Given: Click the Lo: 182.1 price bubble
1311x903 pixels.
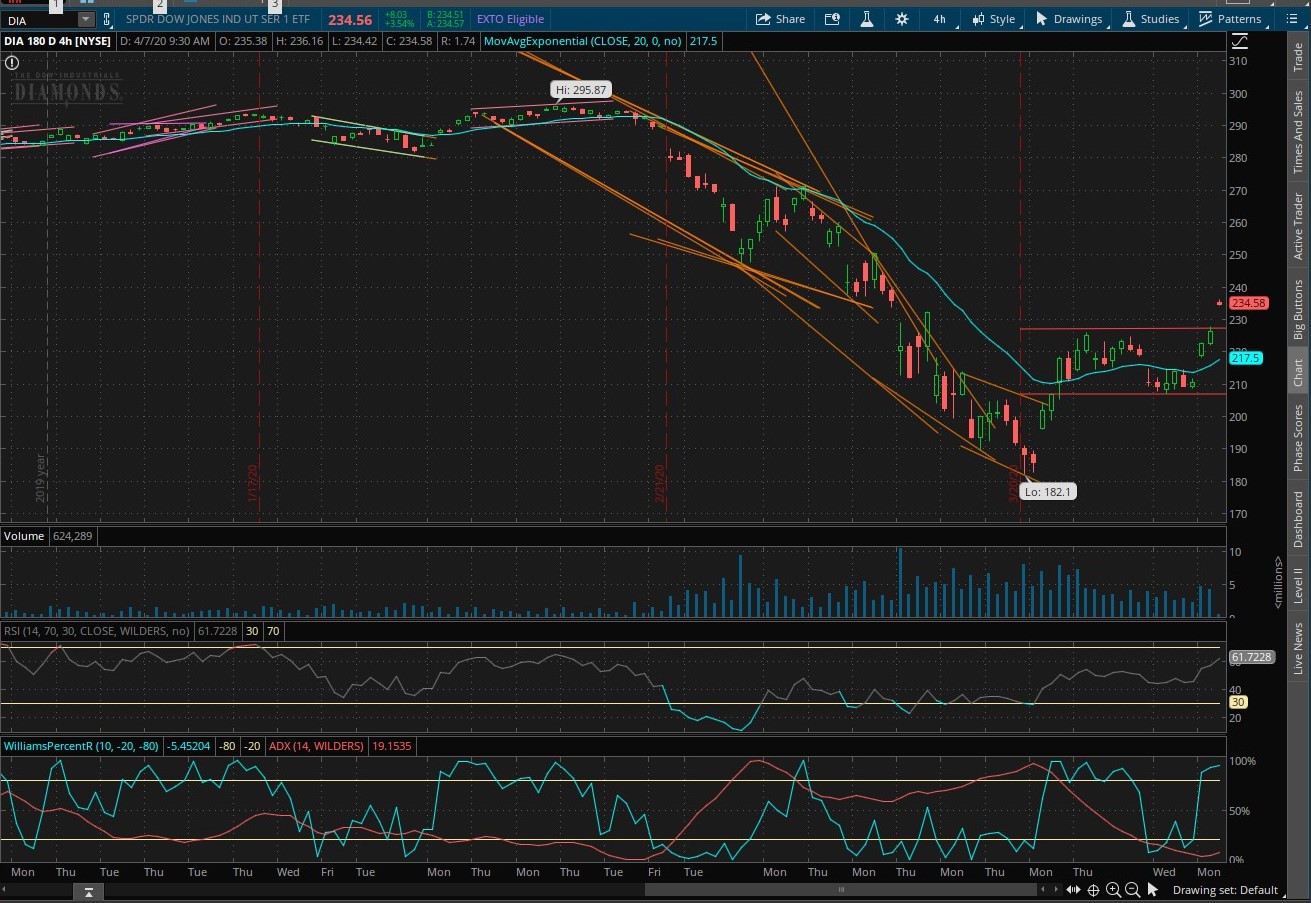Looking at the screenshot, I should pyautogui.click(x=1048, y=492).
